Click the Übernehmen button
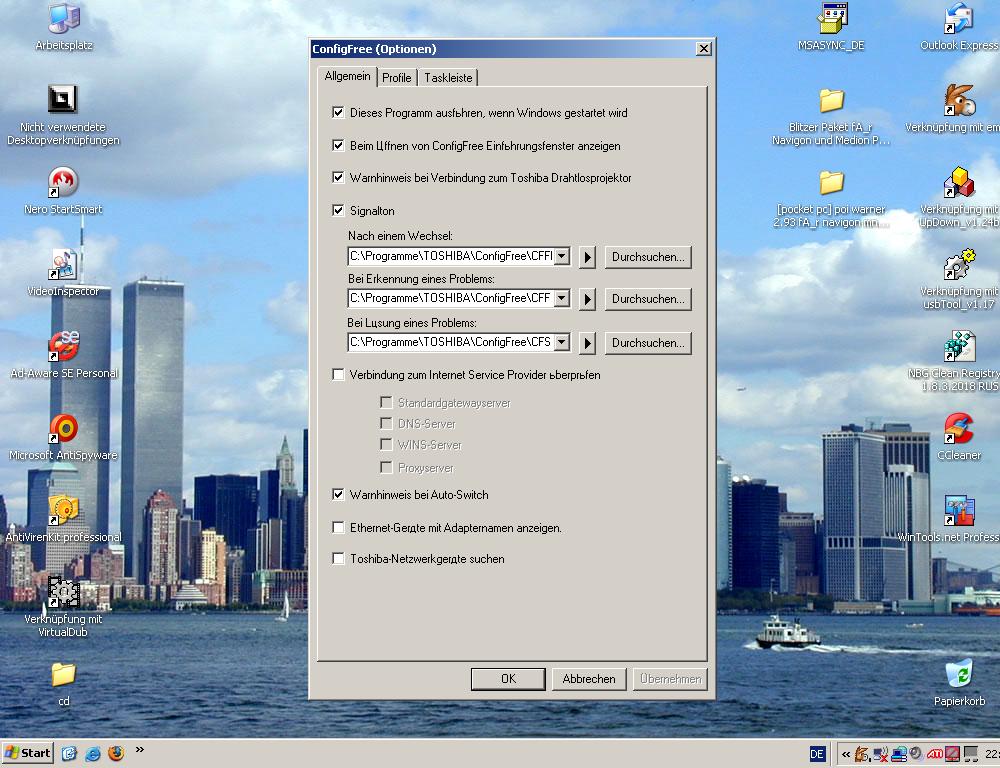 (x=670, y=679)
